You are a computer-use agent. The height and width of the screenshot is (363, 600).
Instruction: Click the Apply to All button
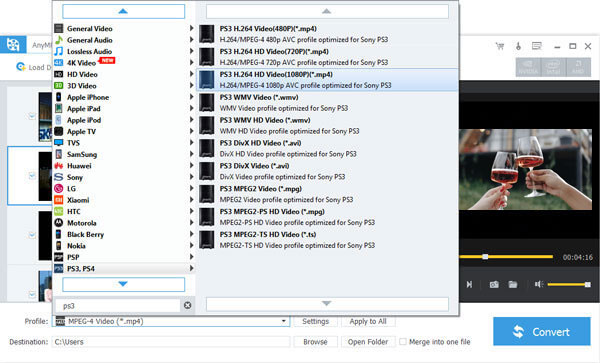[x=368, y=321]
